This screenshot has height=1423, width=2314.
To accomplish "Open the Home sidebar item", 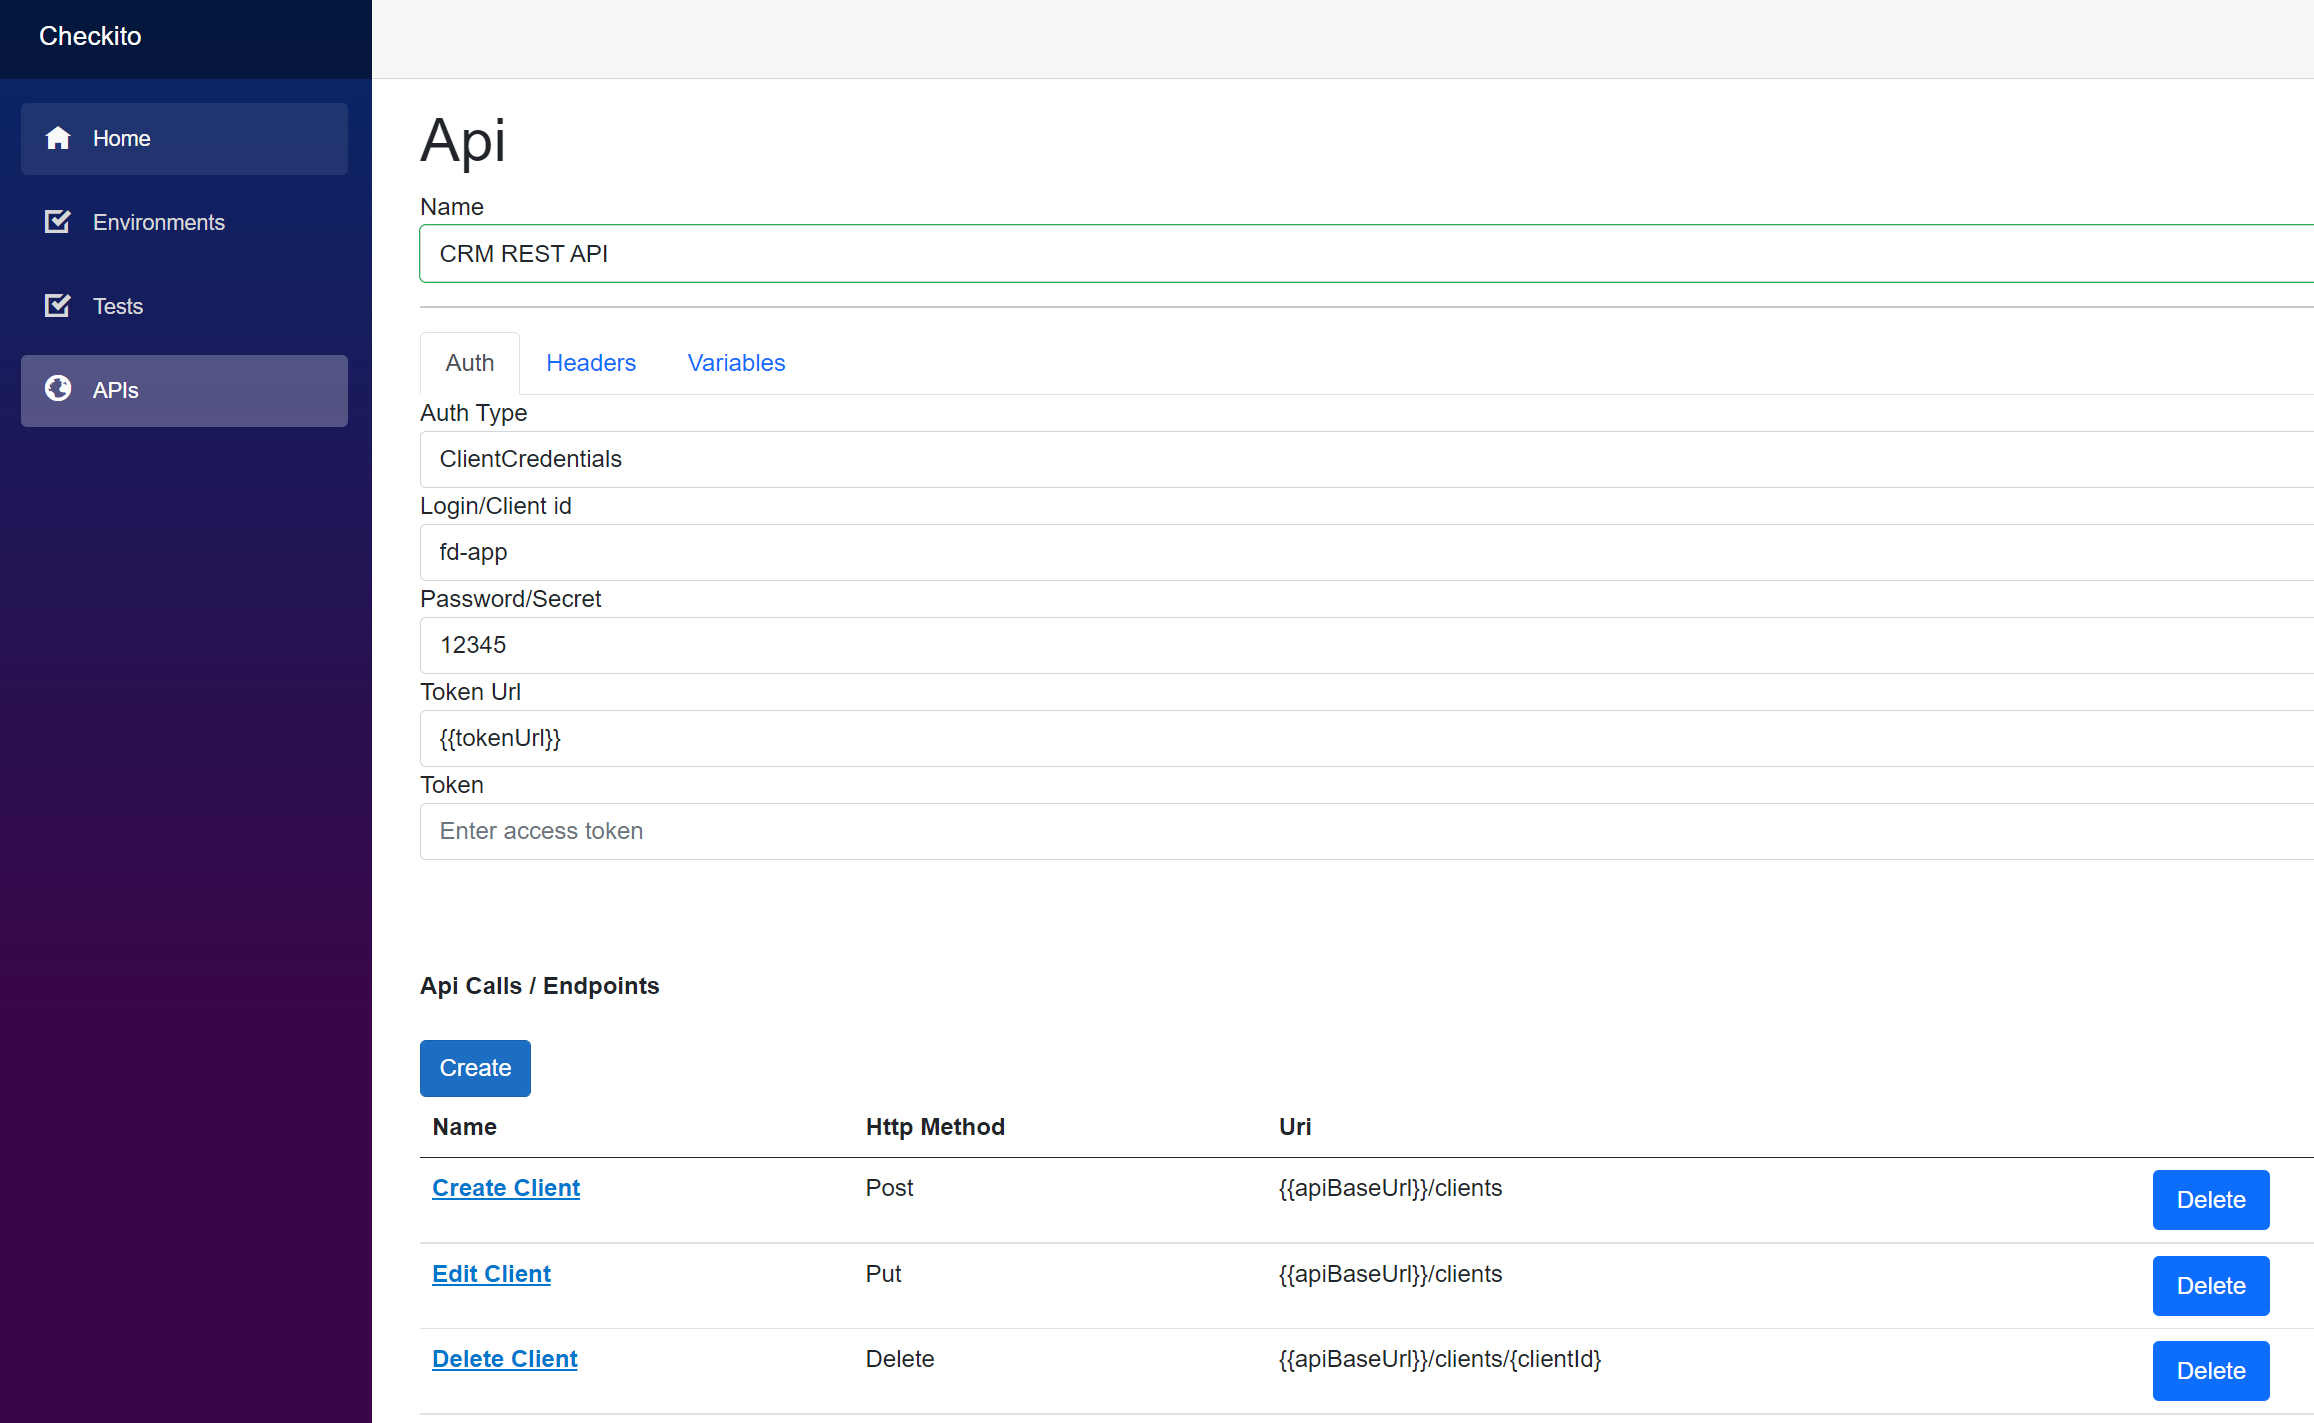I will pos(184,139).
